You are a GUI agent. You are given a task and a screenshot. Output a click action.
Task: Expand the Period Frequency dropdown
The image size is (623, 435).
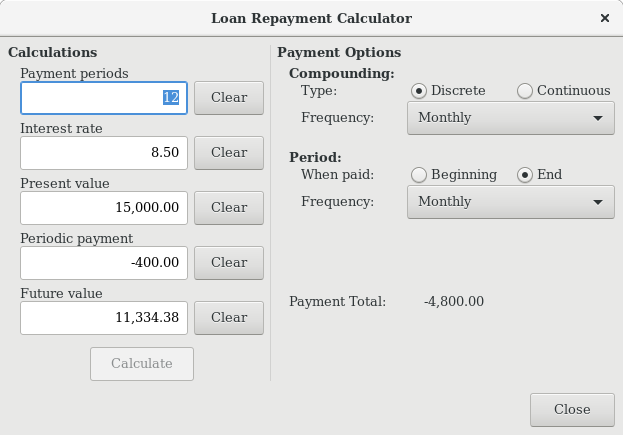pyautogui.click(x=510, y=202)
